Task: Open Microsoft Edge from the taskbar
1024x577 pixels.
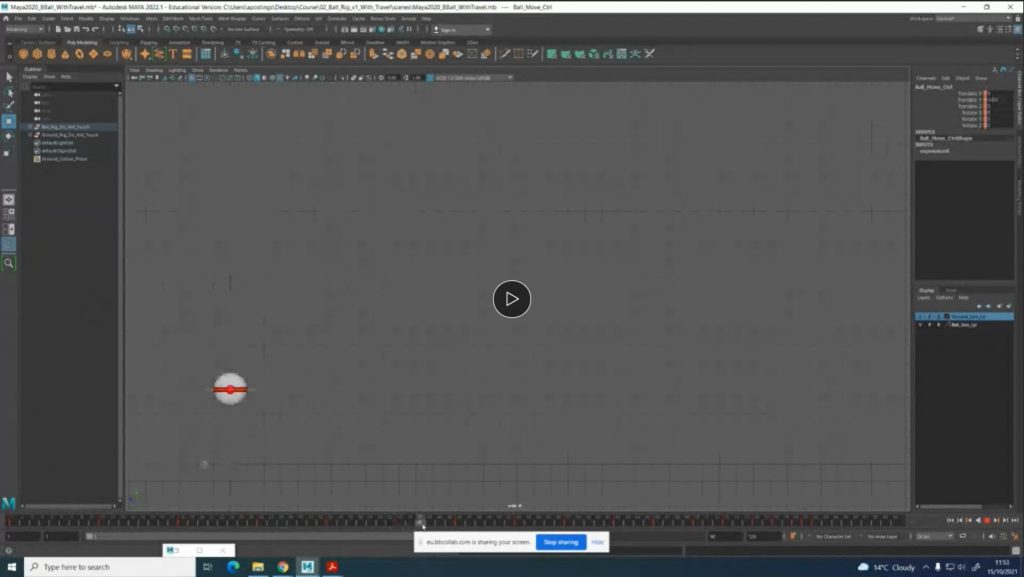Action: (x=233, y=567)
